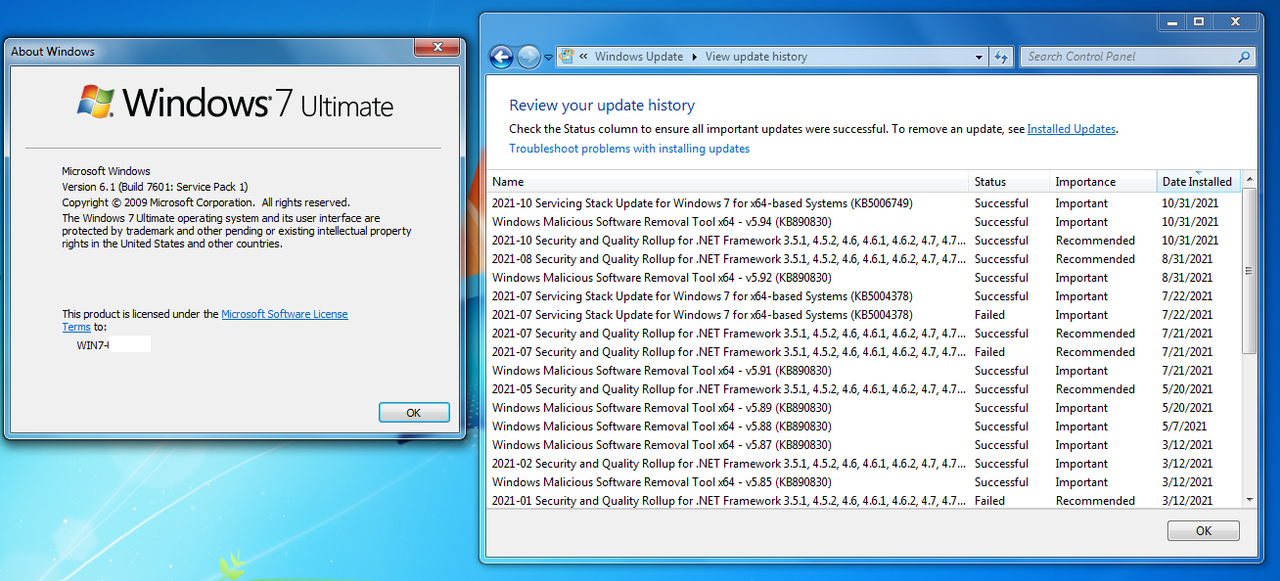Click the Control Panel icon in address bar
Image resolution: width=1280 pixels, height=581 pixels.
[566, 57]
